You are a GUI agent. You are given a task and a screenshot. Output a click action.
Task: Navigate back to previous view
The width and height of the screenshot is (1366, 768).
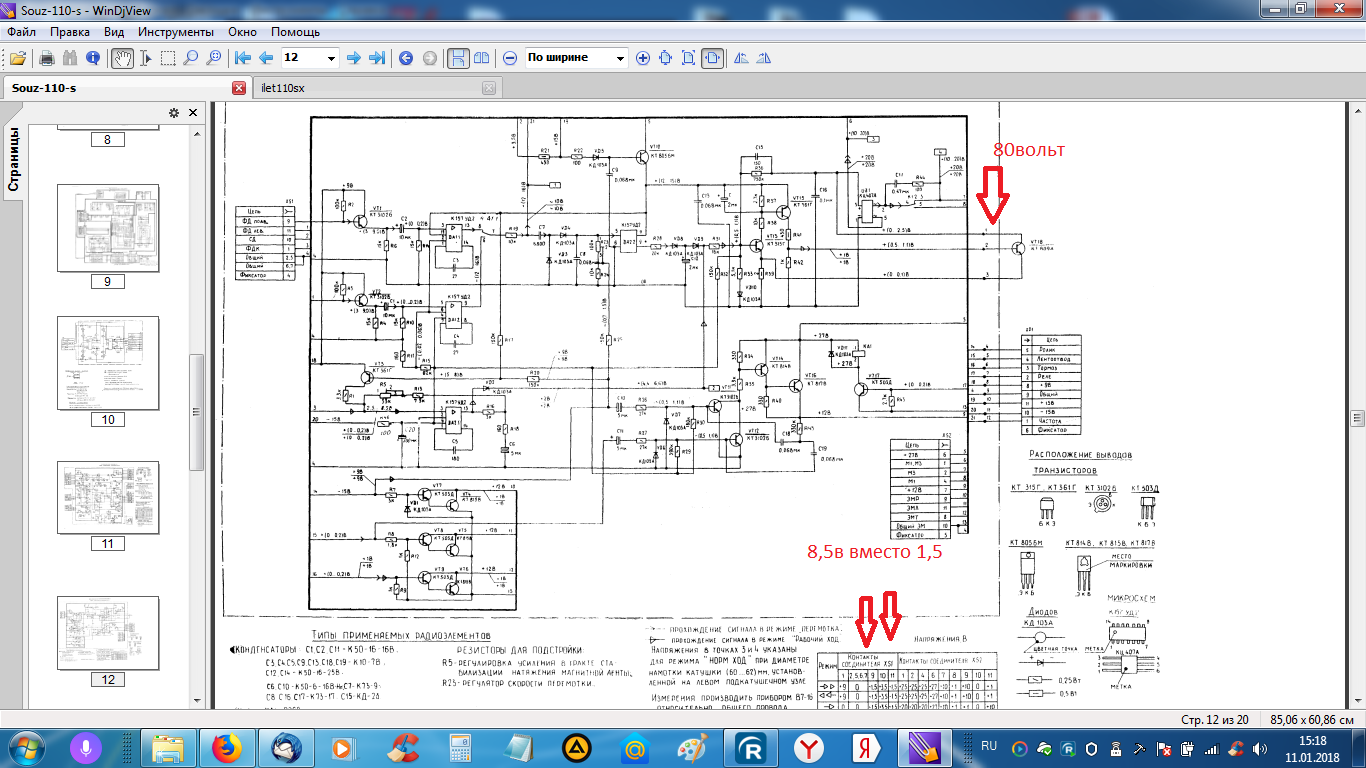406,58
